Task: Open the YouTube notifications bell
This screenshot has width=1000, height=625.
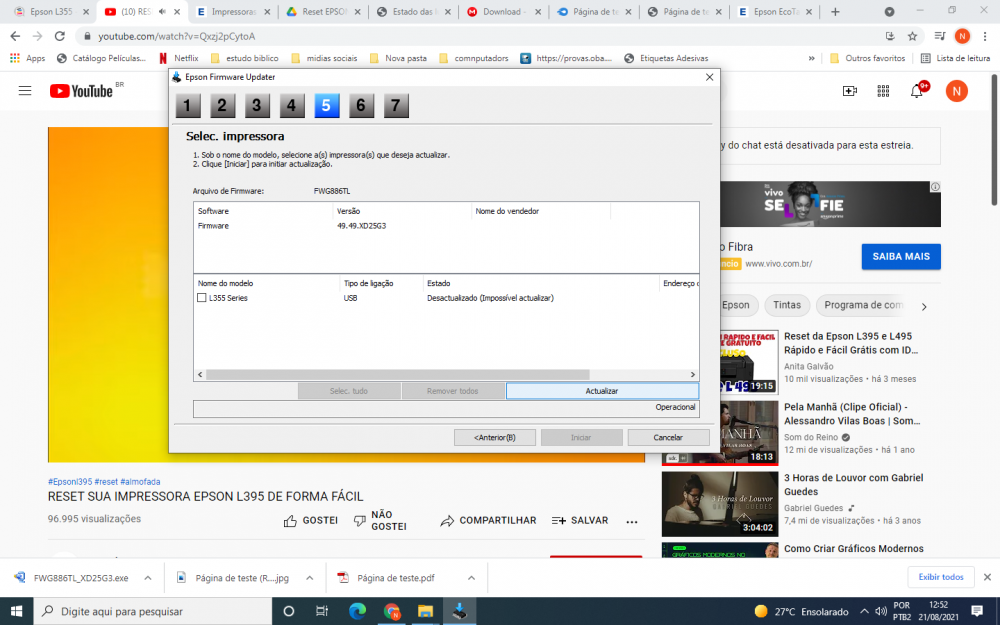Action: [x=916, y=91]
